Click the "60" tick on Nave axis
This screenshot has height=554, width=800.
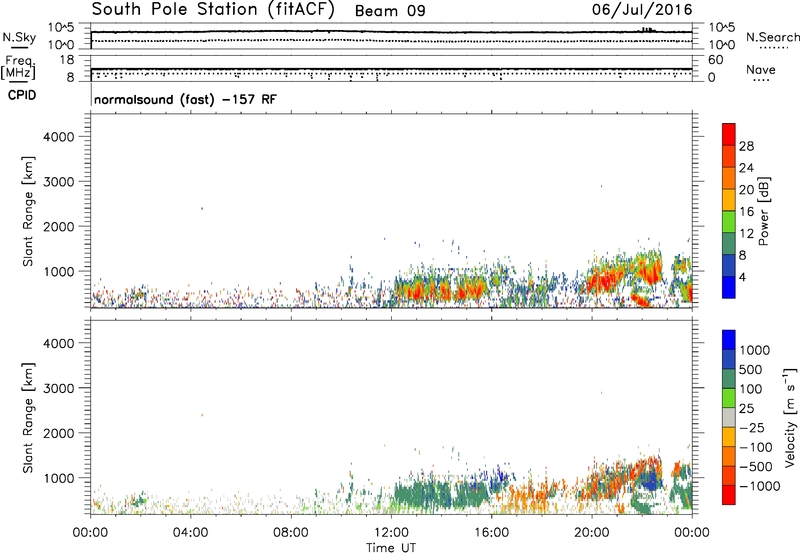pyautogui.click(x=715, y=60)
